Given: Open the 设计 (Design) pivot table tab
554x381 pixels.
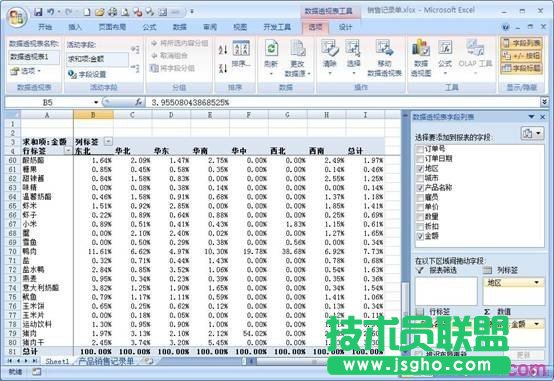Looking at the screenshot, I should pyautogui.click(x=346, y=27).
